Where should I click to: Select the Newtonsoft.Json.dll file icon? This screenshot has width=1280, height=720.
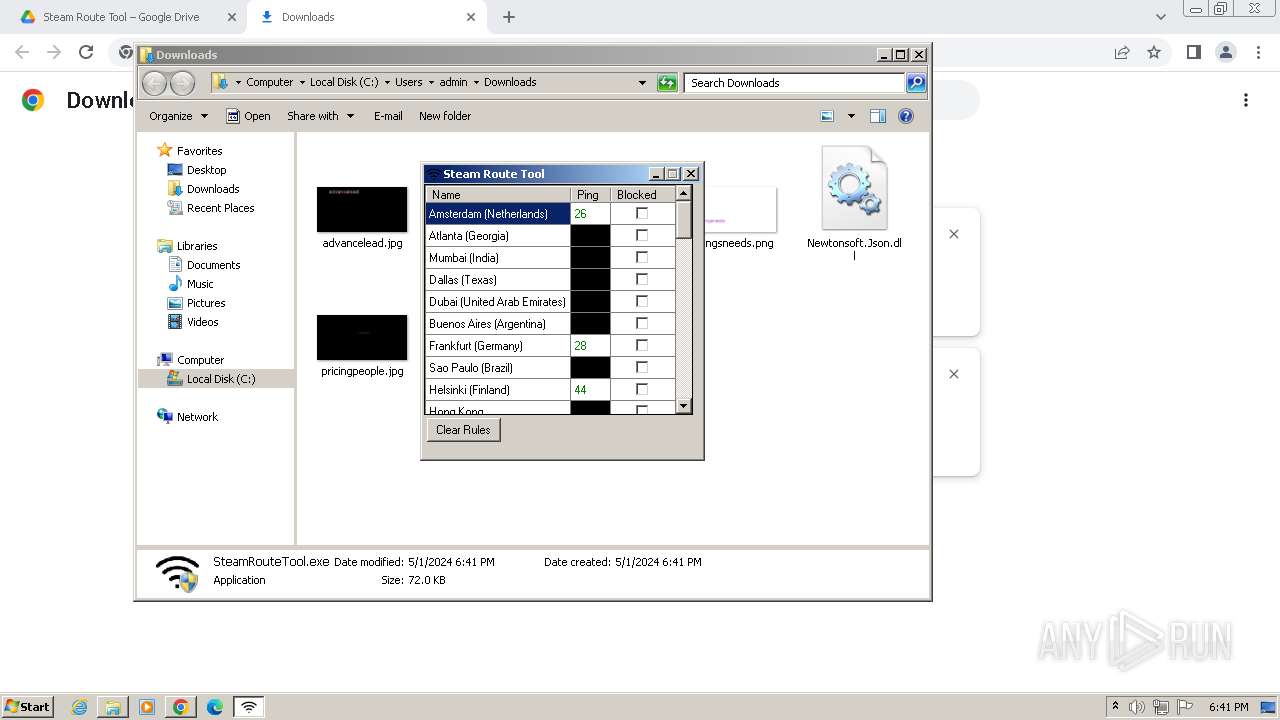point(854,188)
